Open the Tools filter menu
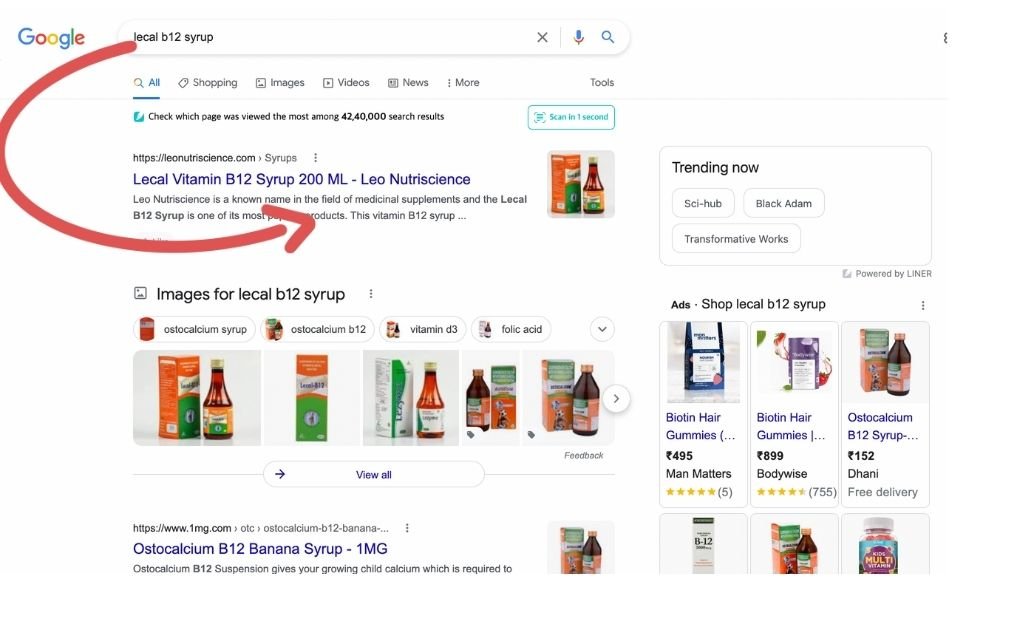 click(x=602, y=83)
